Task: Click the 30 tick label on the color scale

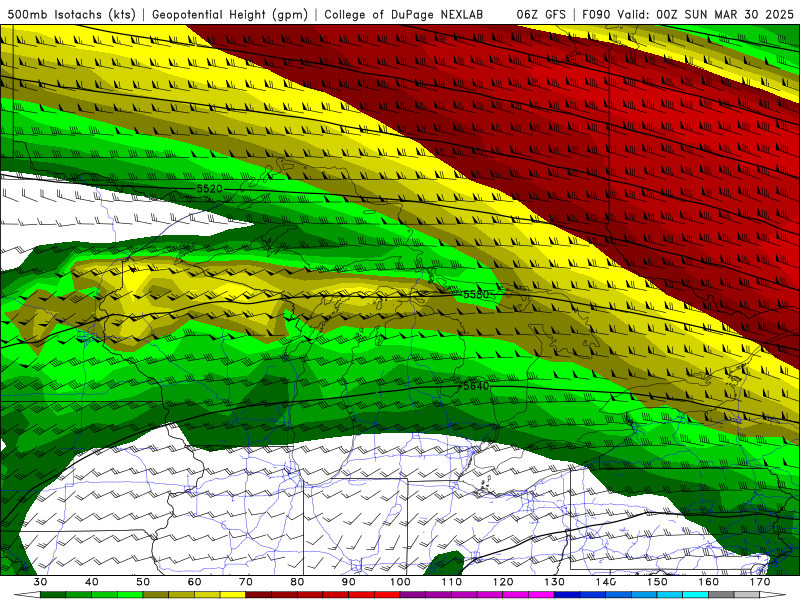Action: click(x=40, y=582)
